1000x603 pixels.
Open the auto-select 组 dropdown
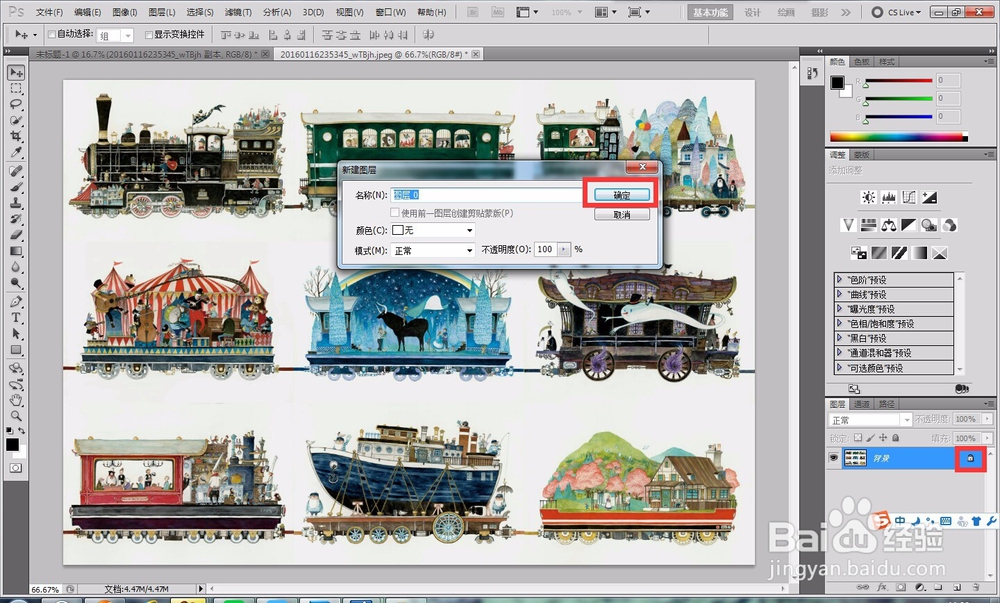pyautogui.click(x=115, y=36)
